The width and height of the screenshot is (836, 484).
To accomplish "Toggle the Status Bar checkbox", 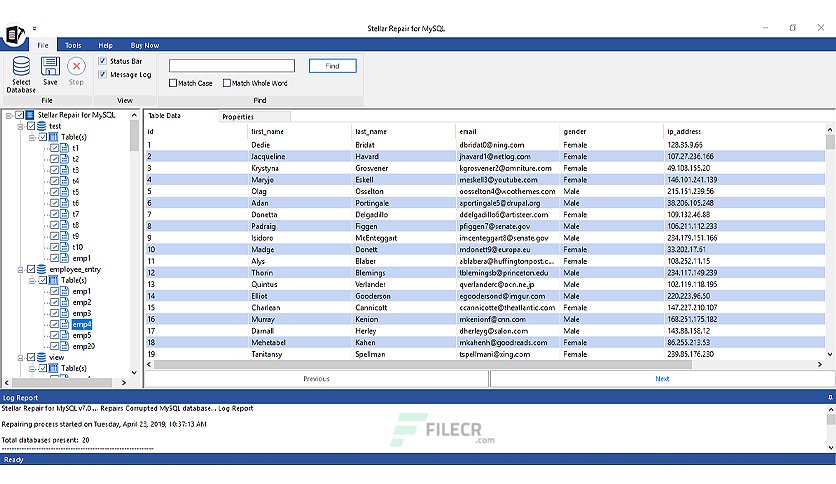I will pos(102,61).
